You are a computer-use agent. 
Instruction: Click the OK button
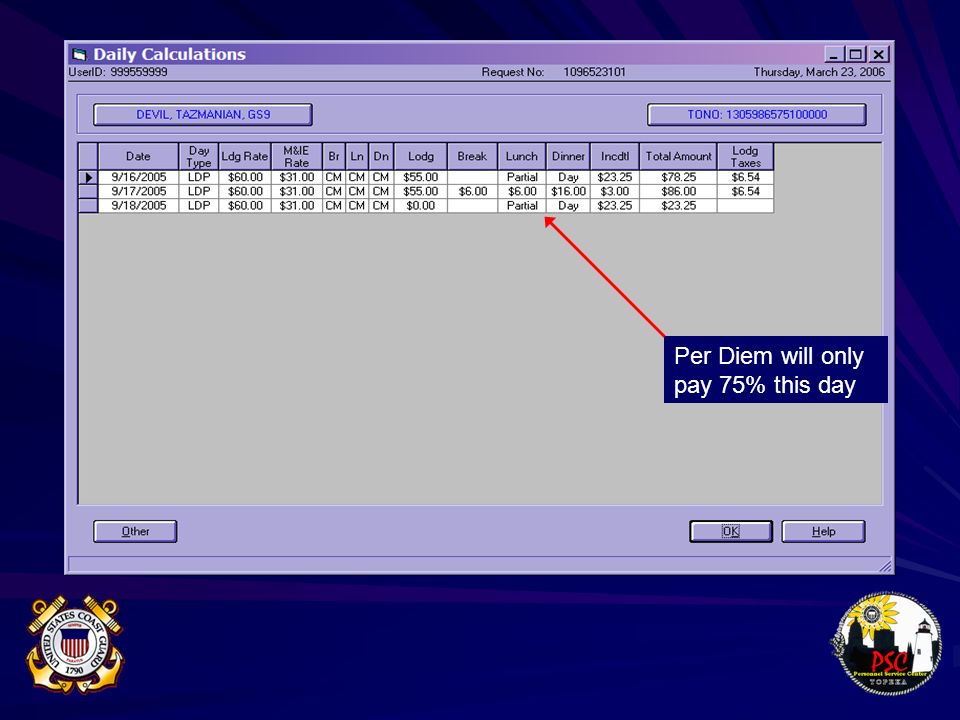(730, 531)
